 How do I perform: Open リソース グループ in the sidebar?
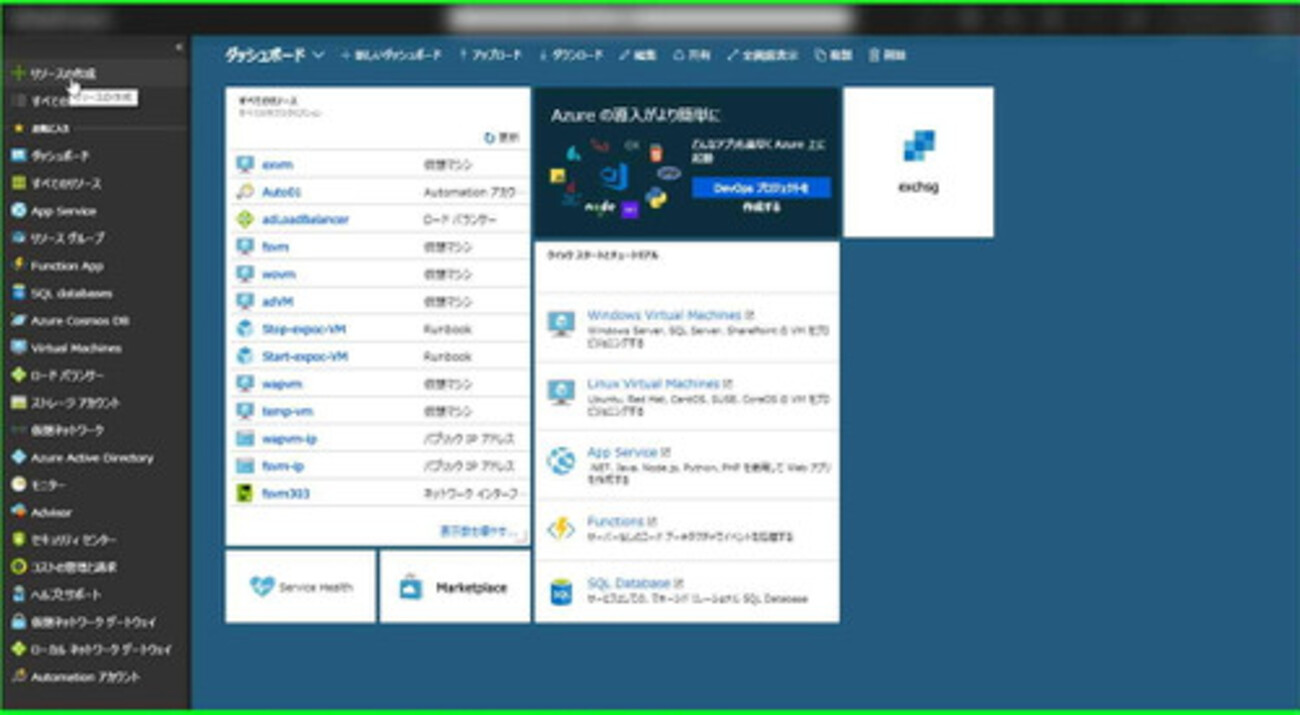pyautogui.click(x=67, y=238)
